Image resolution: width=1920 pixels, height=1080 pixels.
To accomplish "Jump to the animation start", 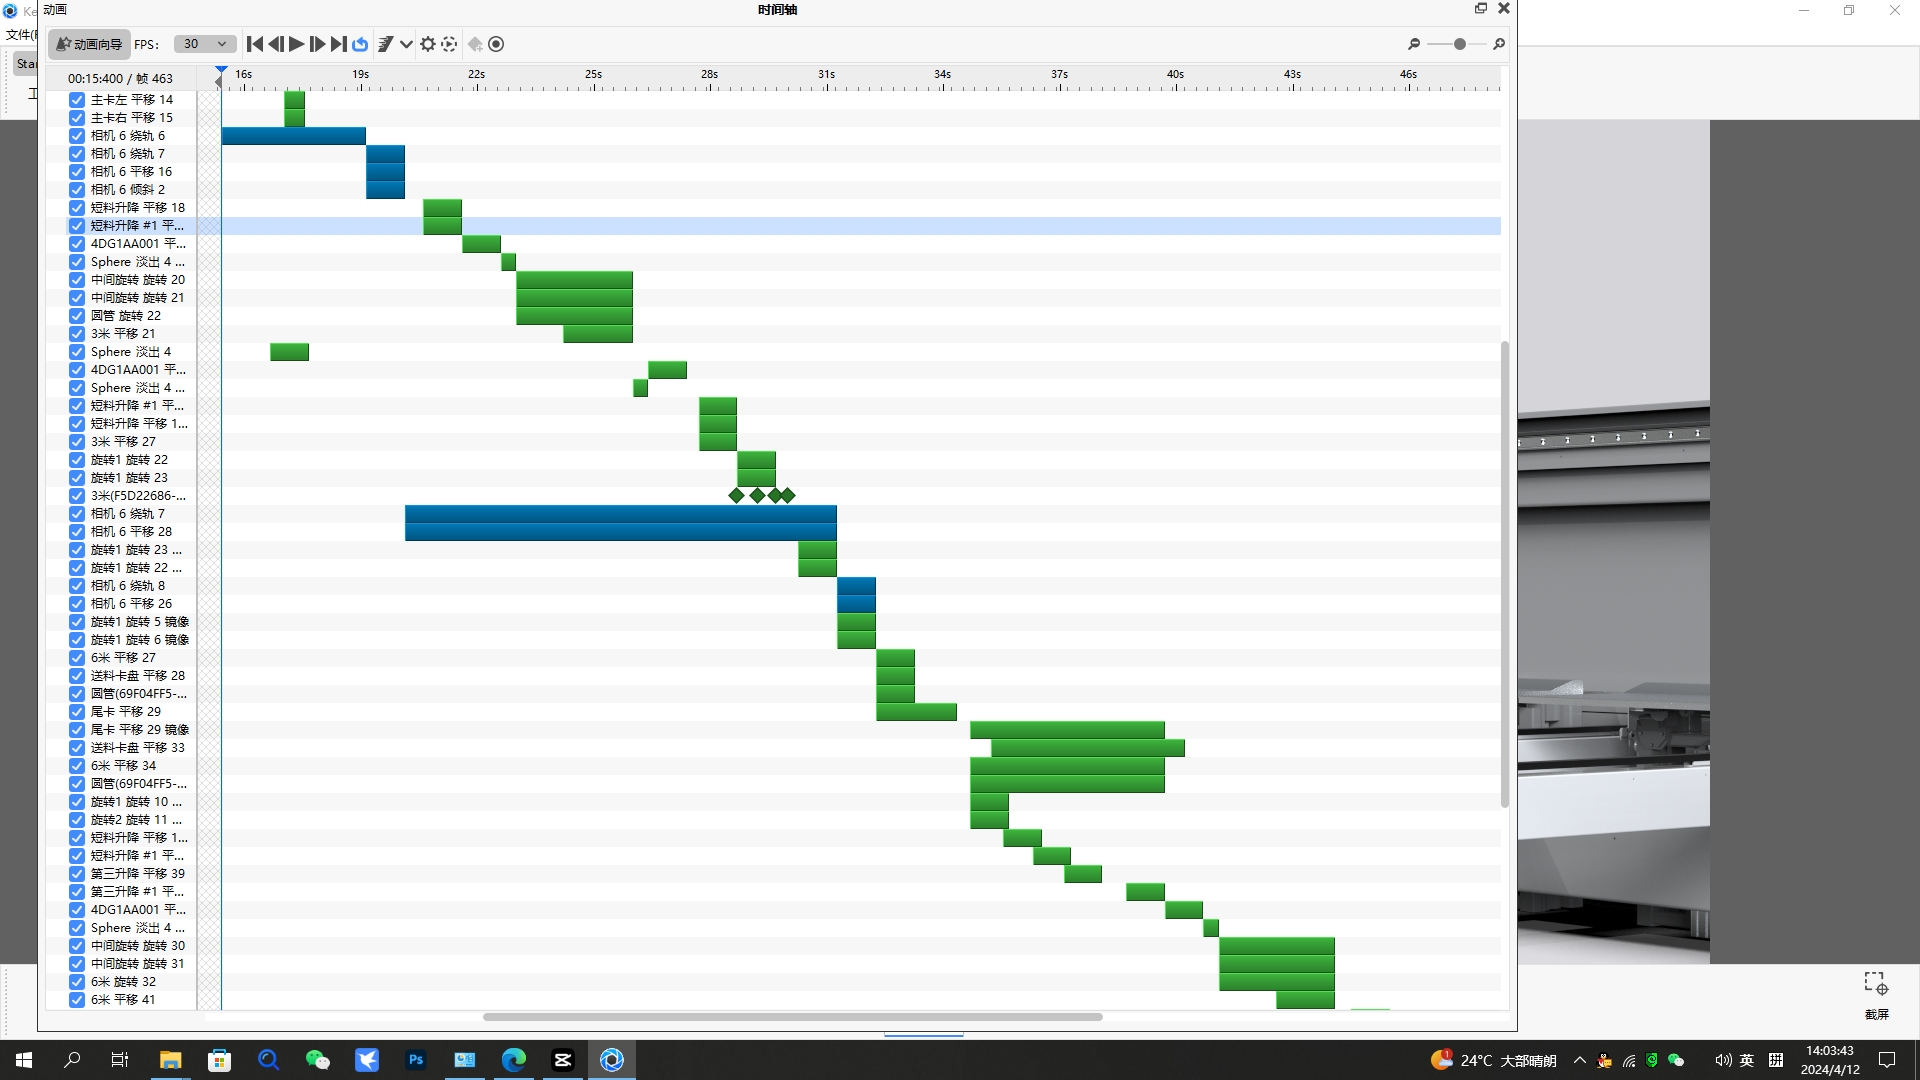I will point(255,44).
